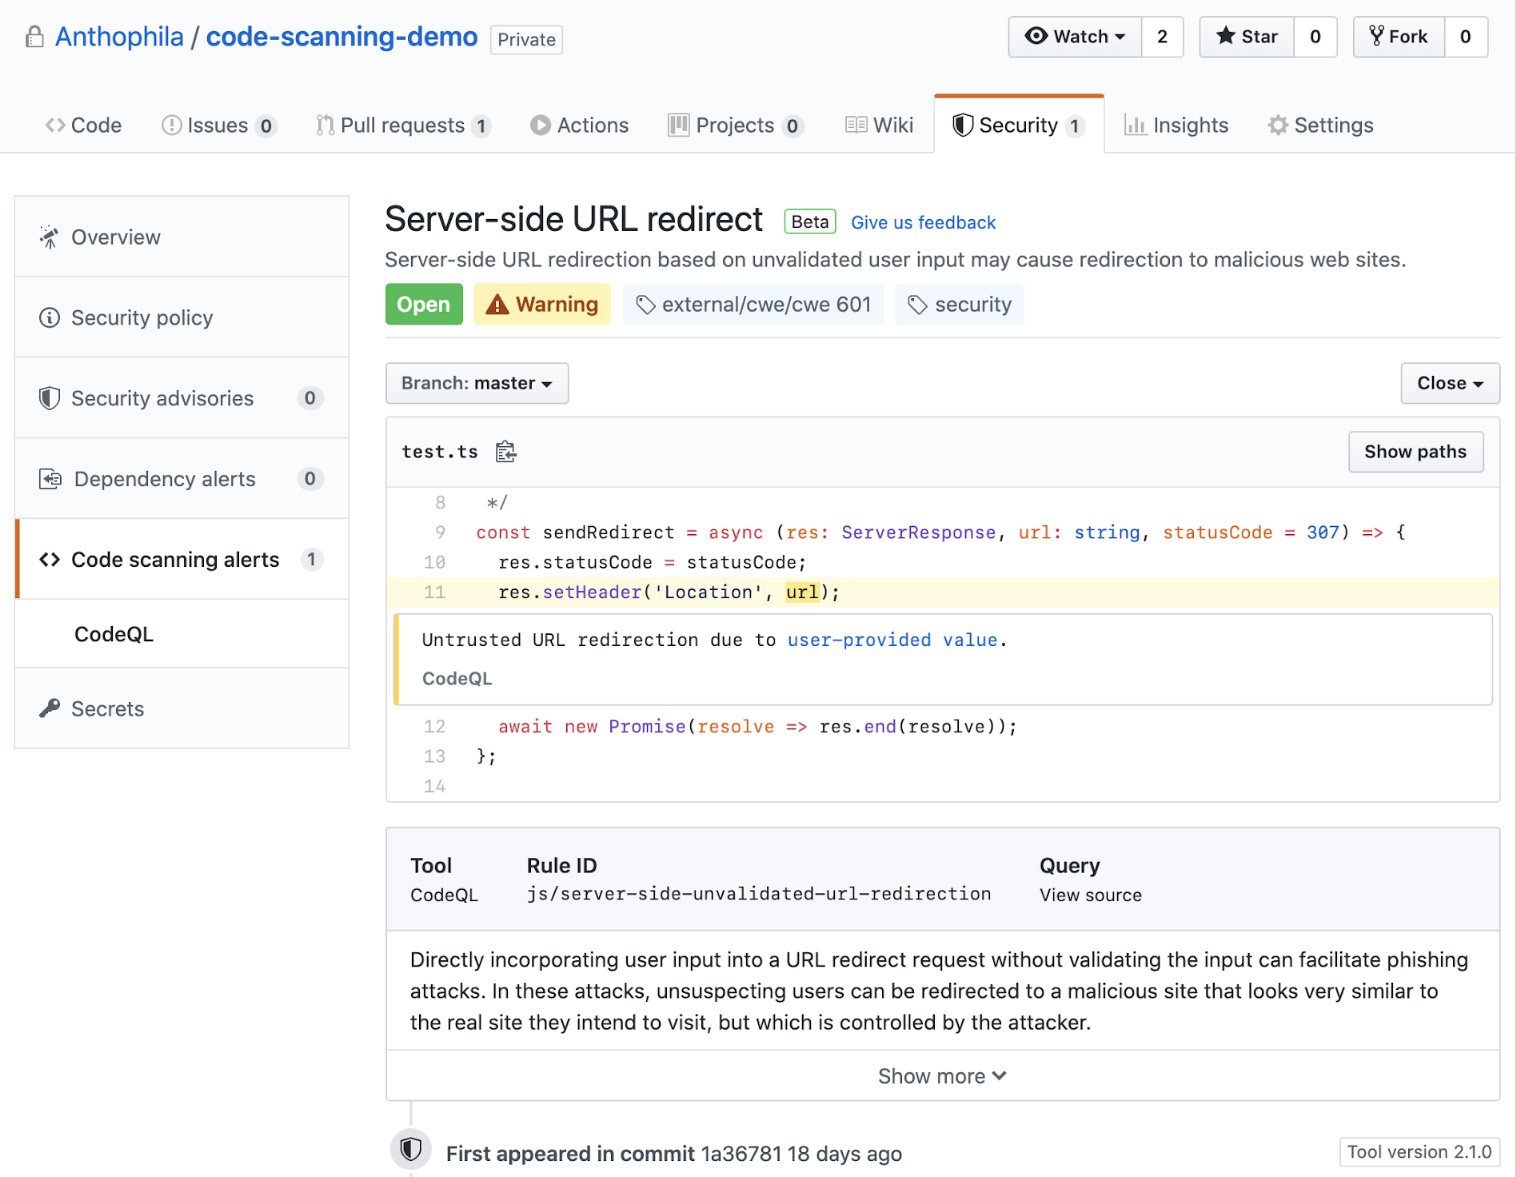1515x1177 pixels.
Task: Click the info icon next to Security policy
Action: click(x=48, y=317)
